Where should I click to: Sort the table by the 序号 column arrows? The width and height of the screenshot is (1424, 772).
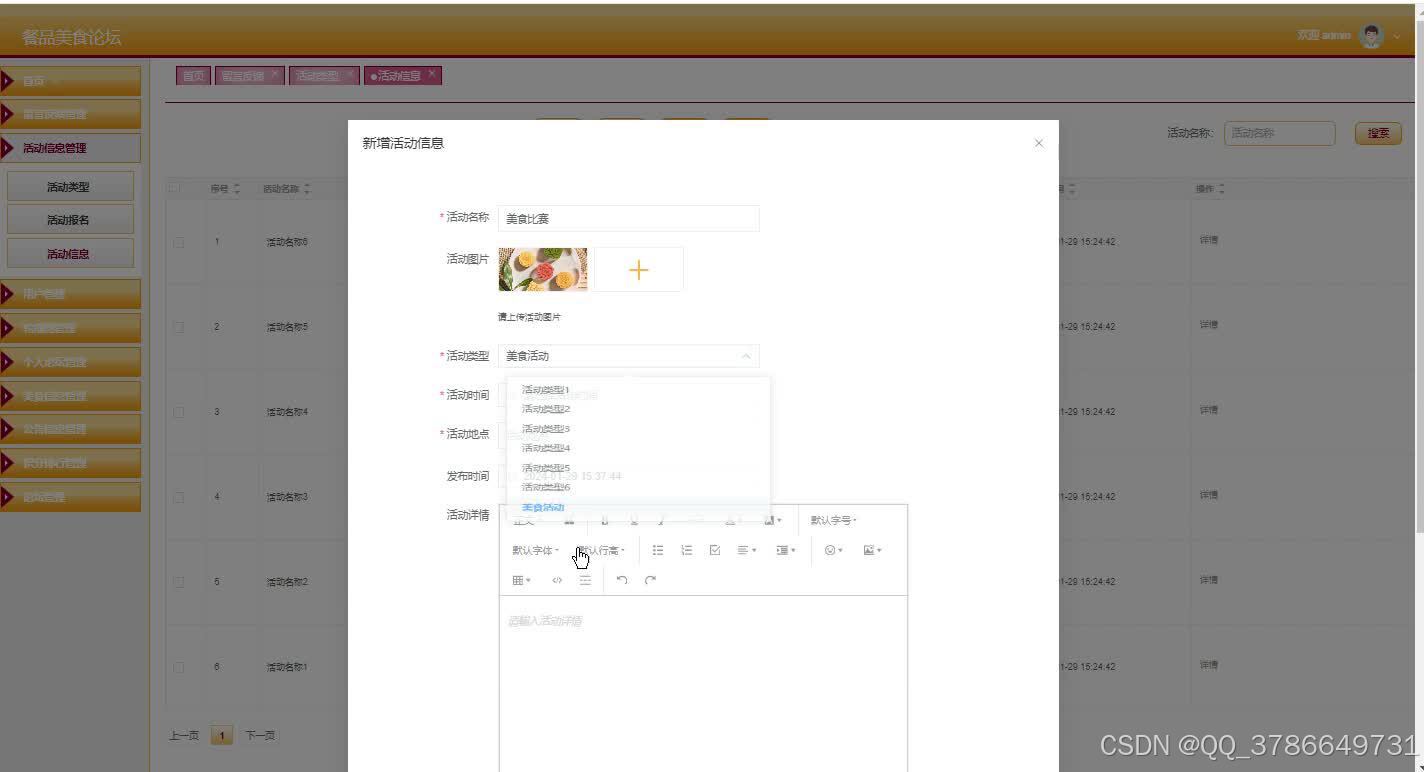click(x=236, y=189)
